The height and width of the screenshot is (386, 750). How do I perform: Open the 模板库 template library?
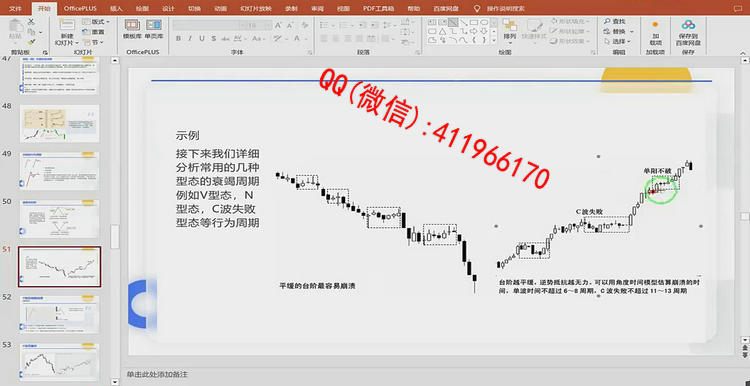click(132, 29)
